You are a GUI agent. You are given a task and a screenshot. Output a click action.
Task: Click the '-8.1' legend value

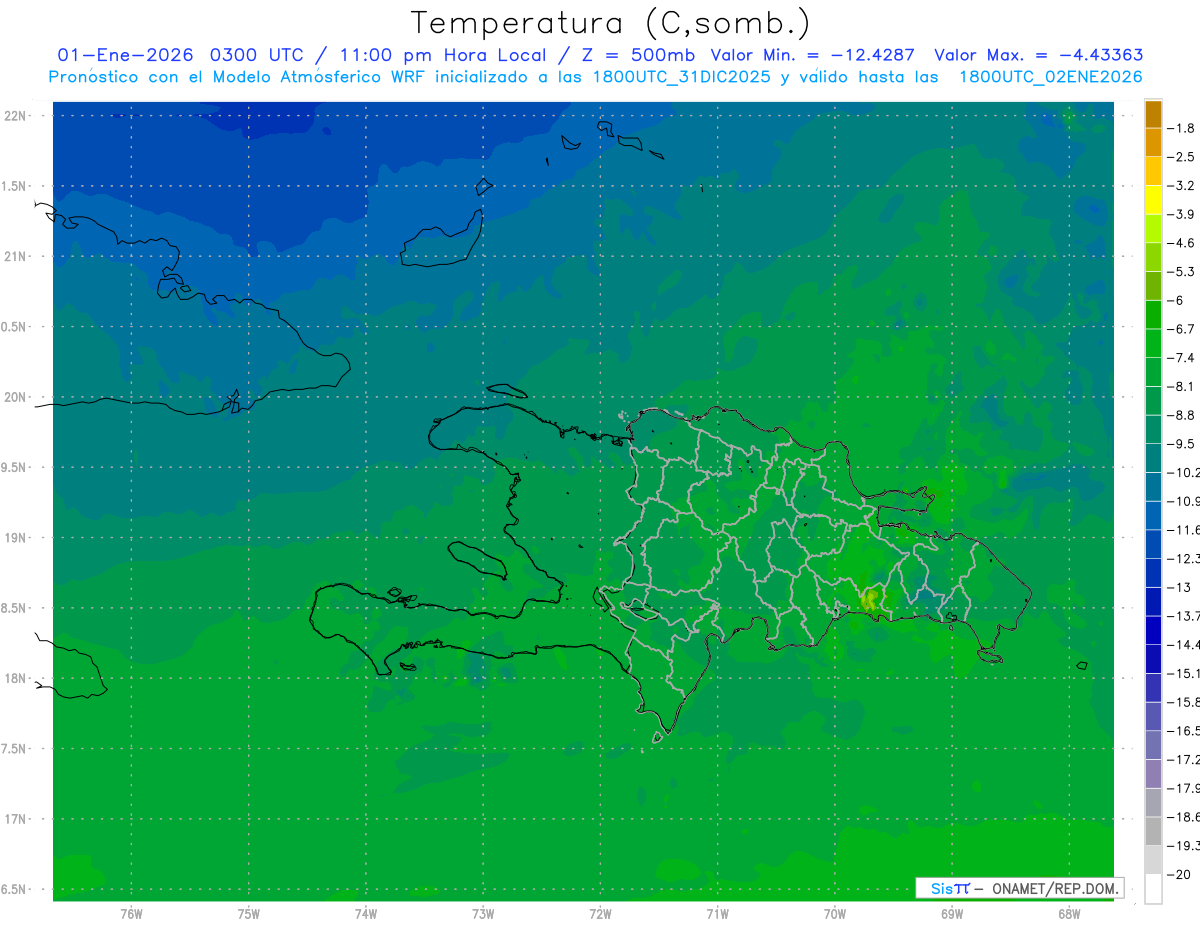(x=1182, y=386)
